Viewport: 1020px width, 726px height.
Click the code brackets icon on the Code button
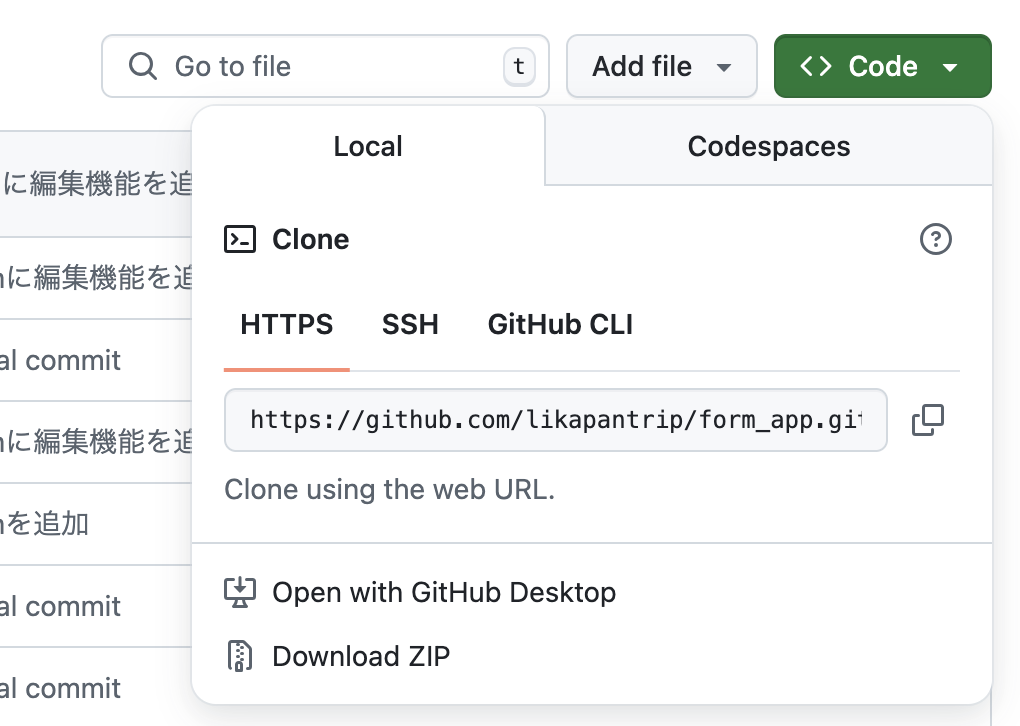tap(816, 65)
